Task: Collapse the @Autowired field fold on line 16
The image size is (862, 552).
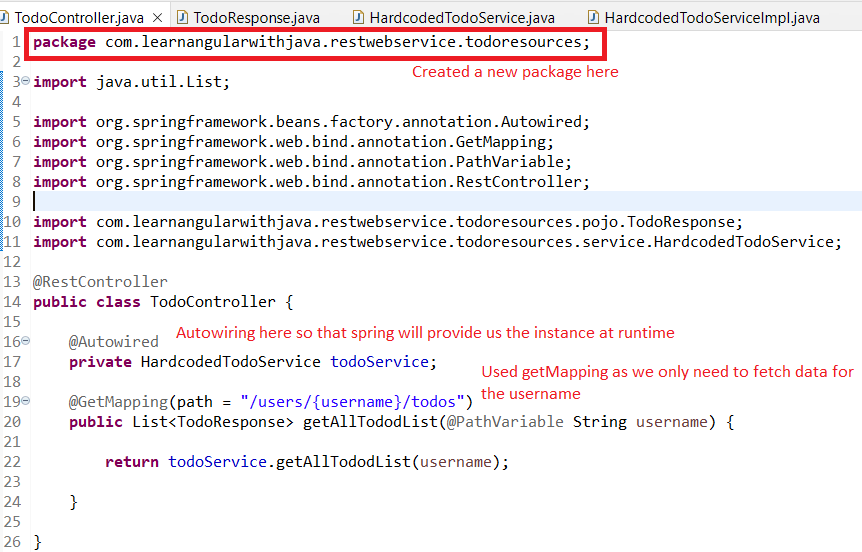Action: 25,341
